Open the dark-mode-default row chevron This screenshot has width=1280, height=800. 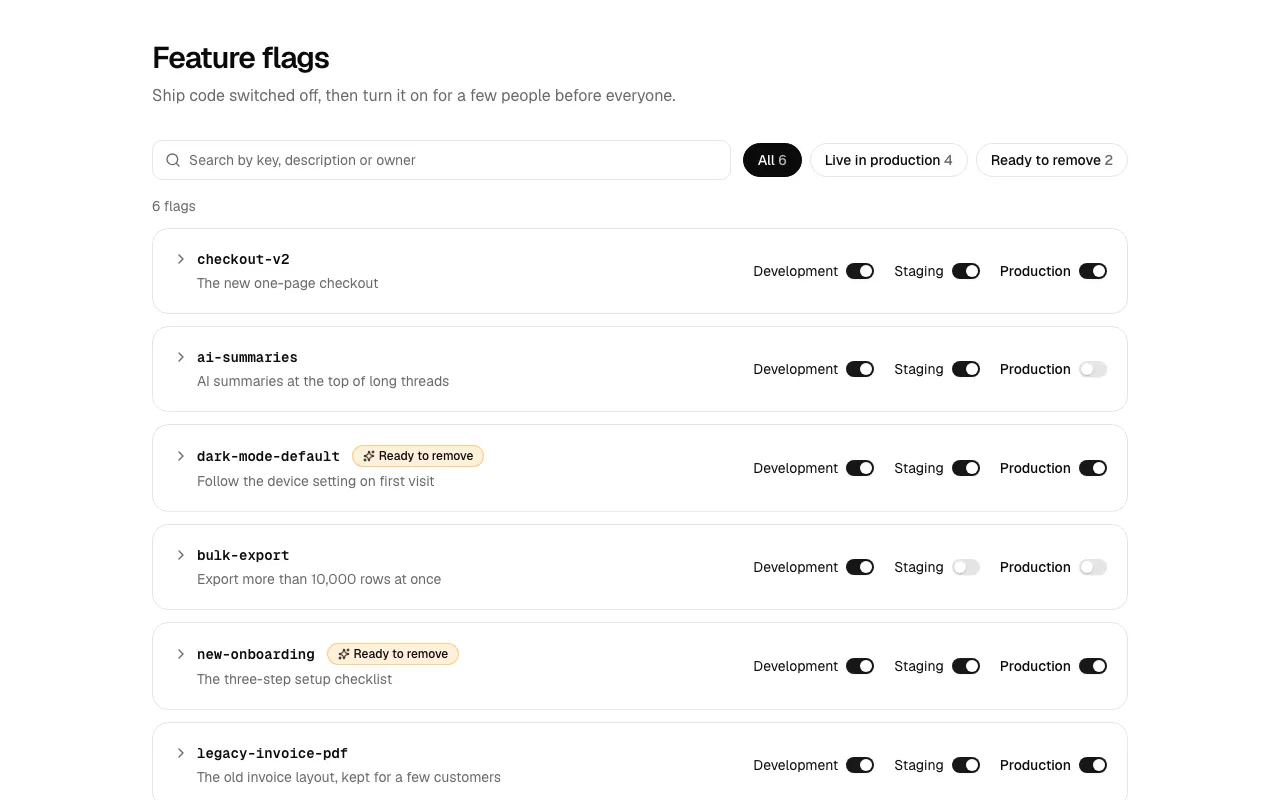click(x=181, y=456)
